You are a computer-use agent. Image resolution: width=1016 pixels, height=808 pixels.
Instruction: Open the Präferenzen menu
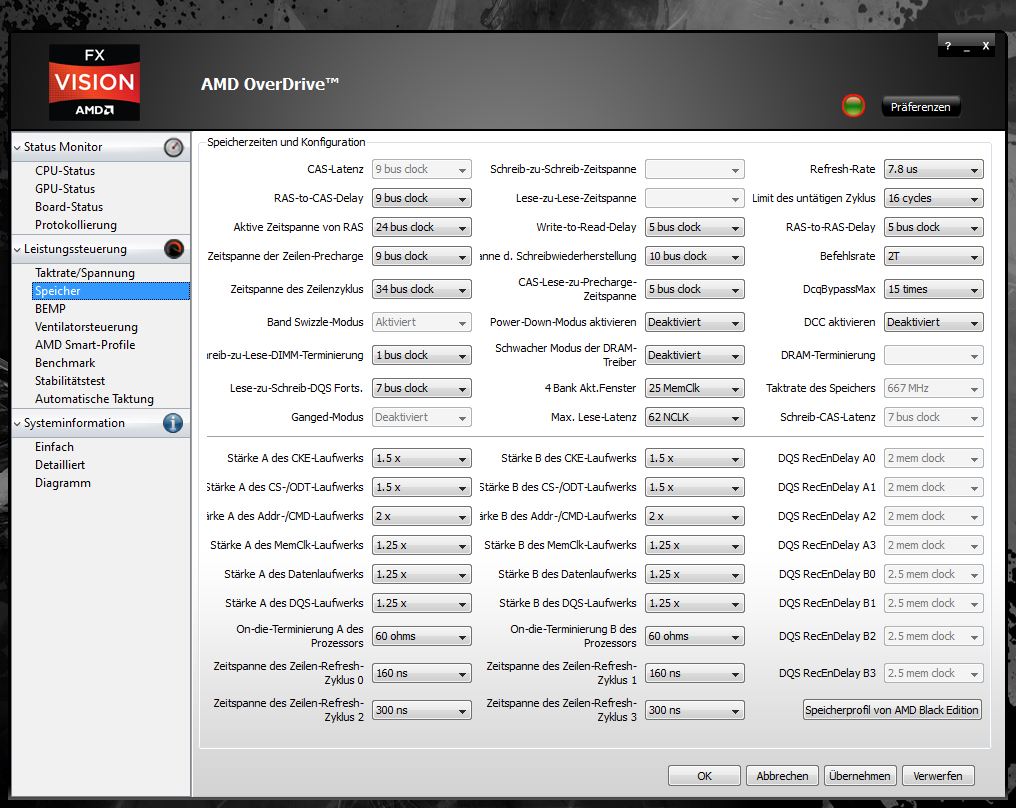coord(920,107)
